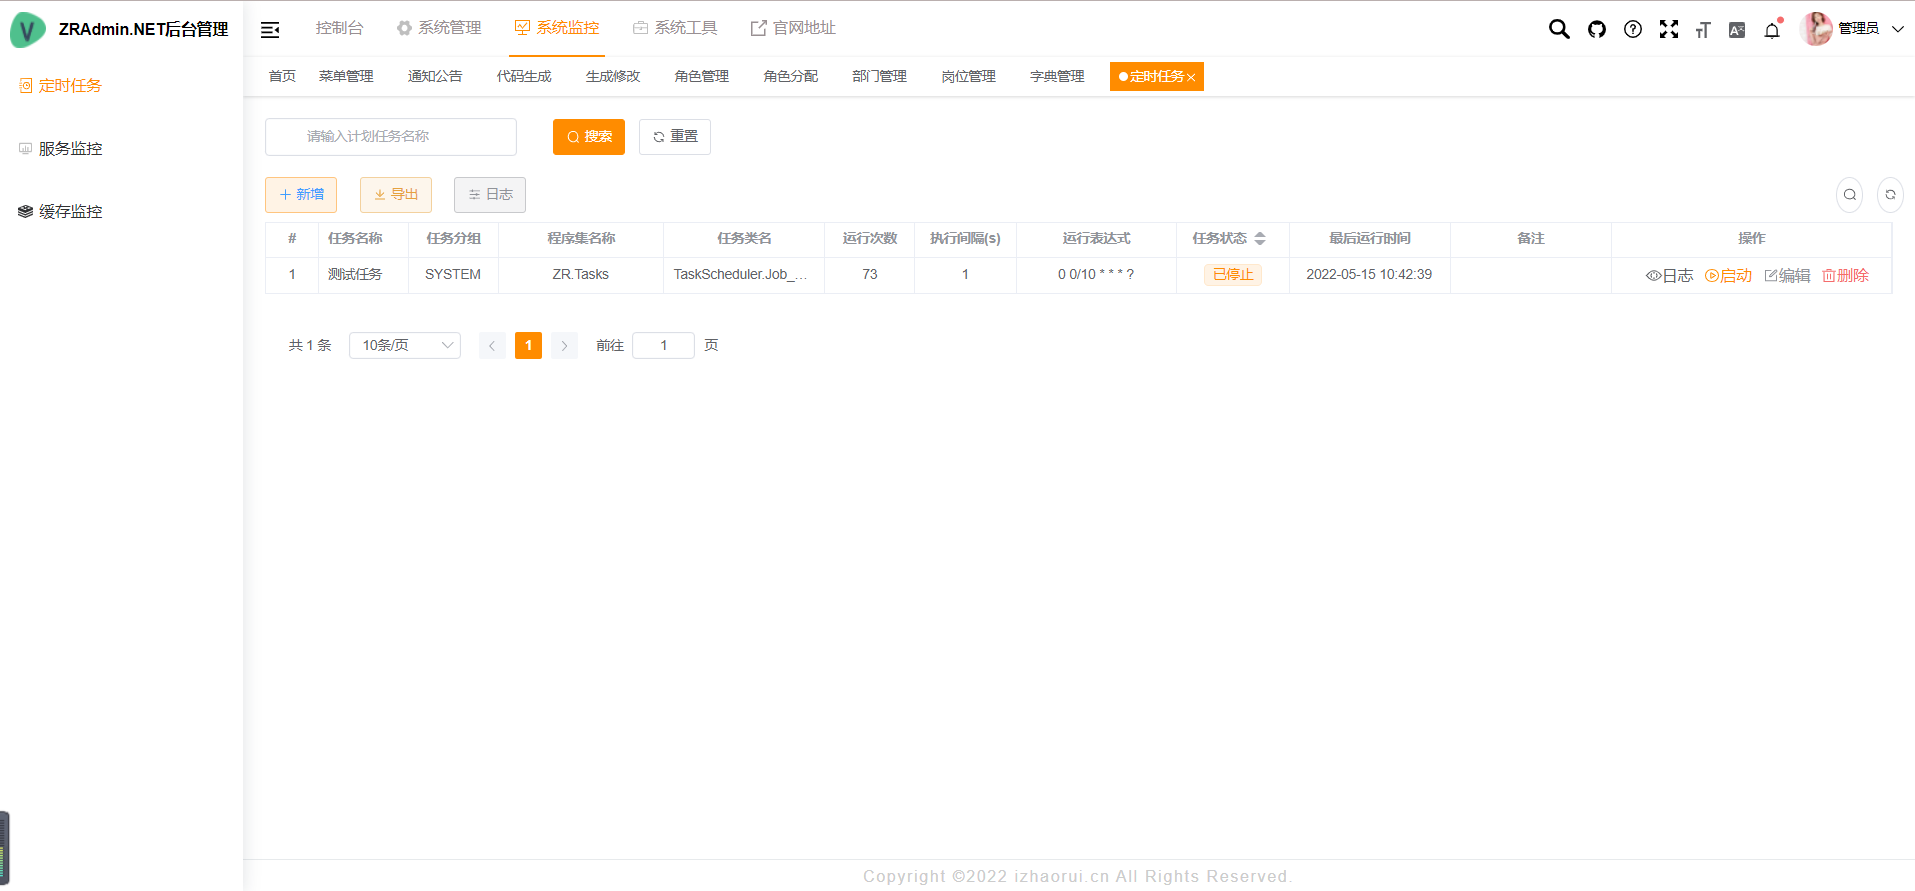This screenshot has height=891, width=1915.
Task: Switch to the 角色管理 tab
Action: 701,76
